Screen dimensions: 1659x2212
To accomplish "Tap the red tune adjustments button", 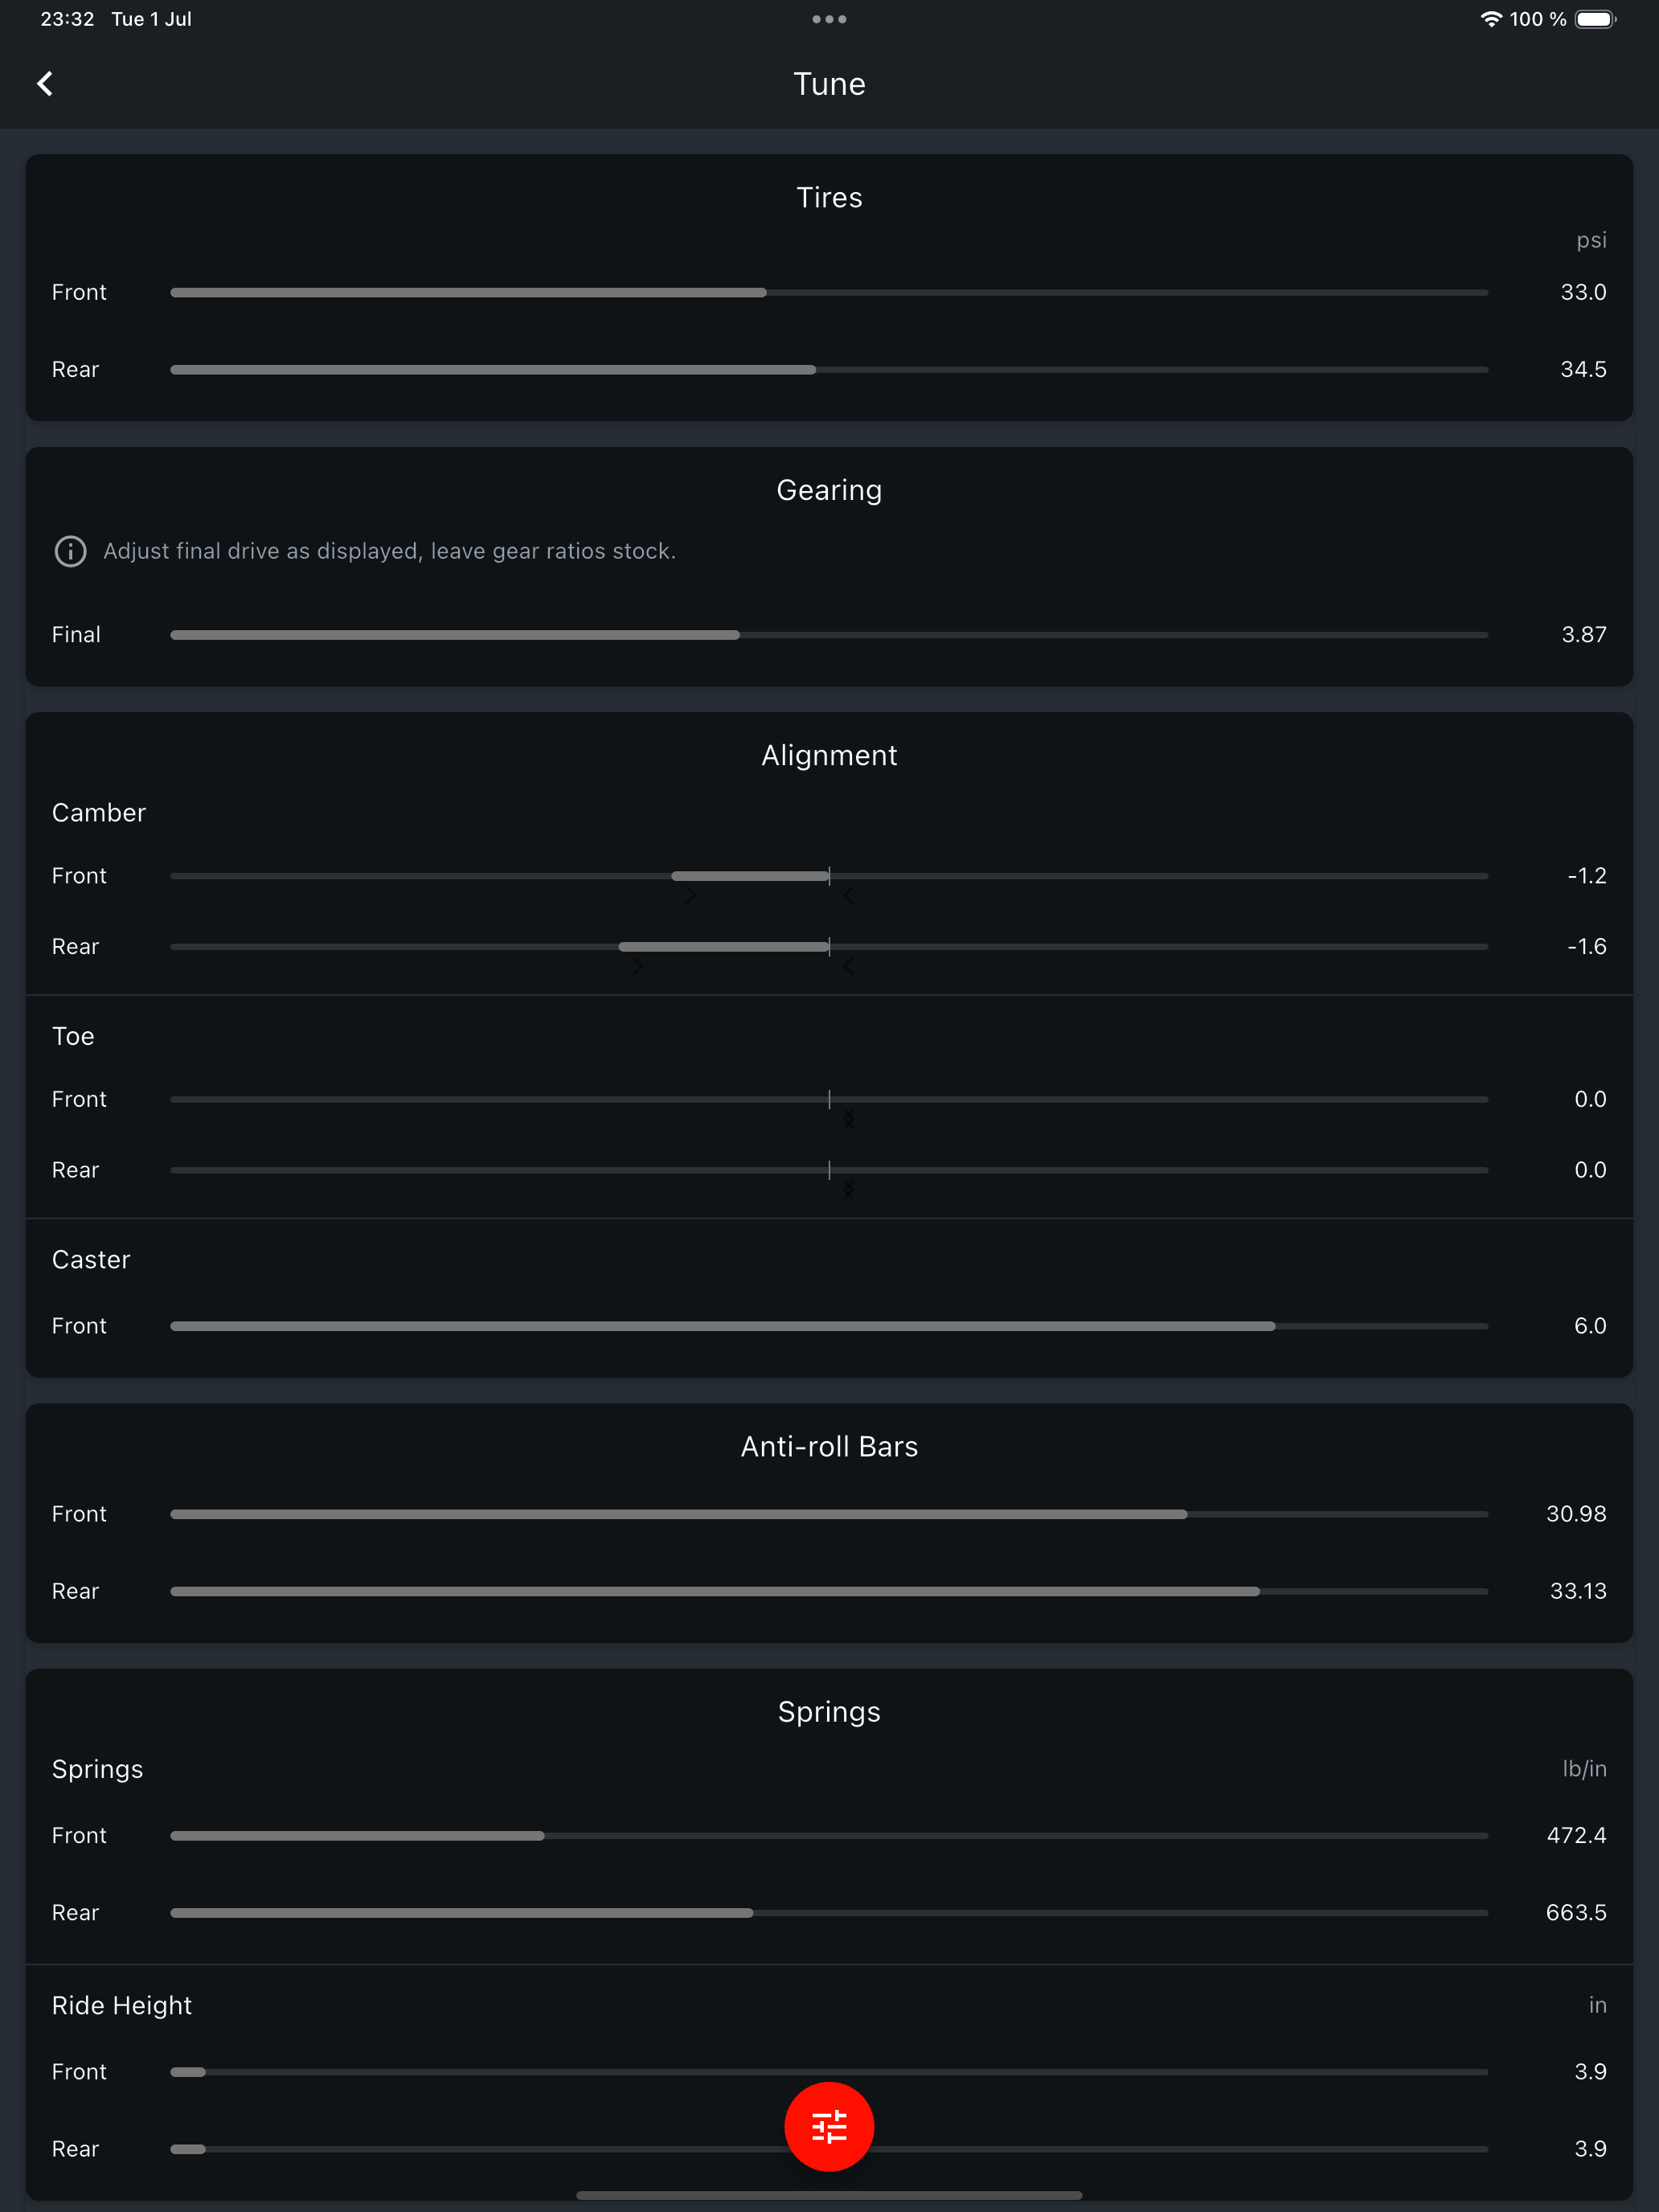I will point(829,2126).
